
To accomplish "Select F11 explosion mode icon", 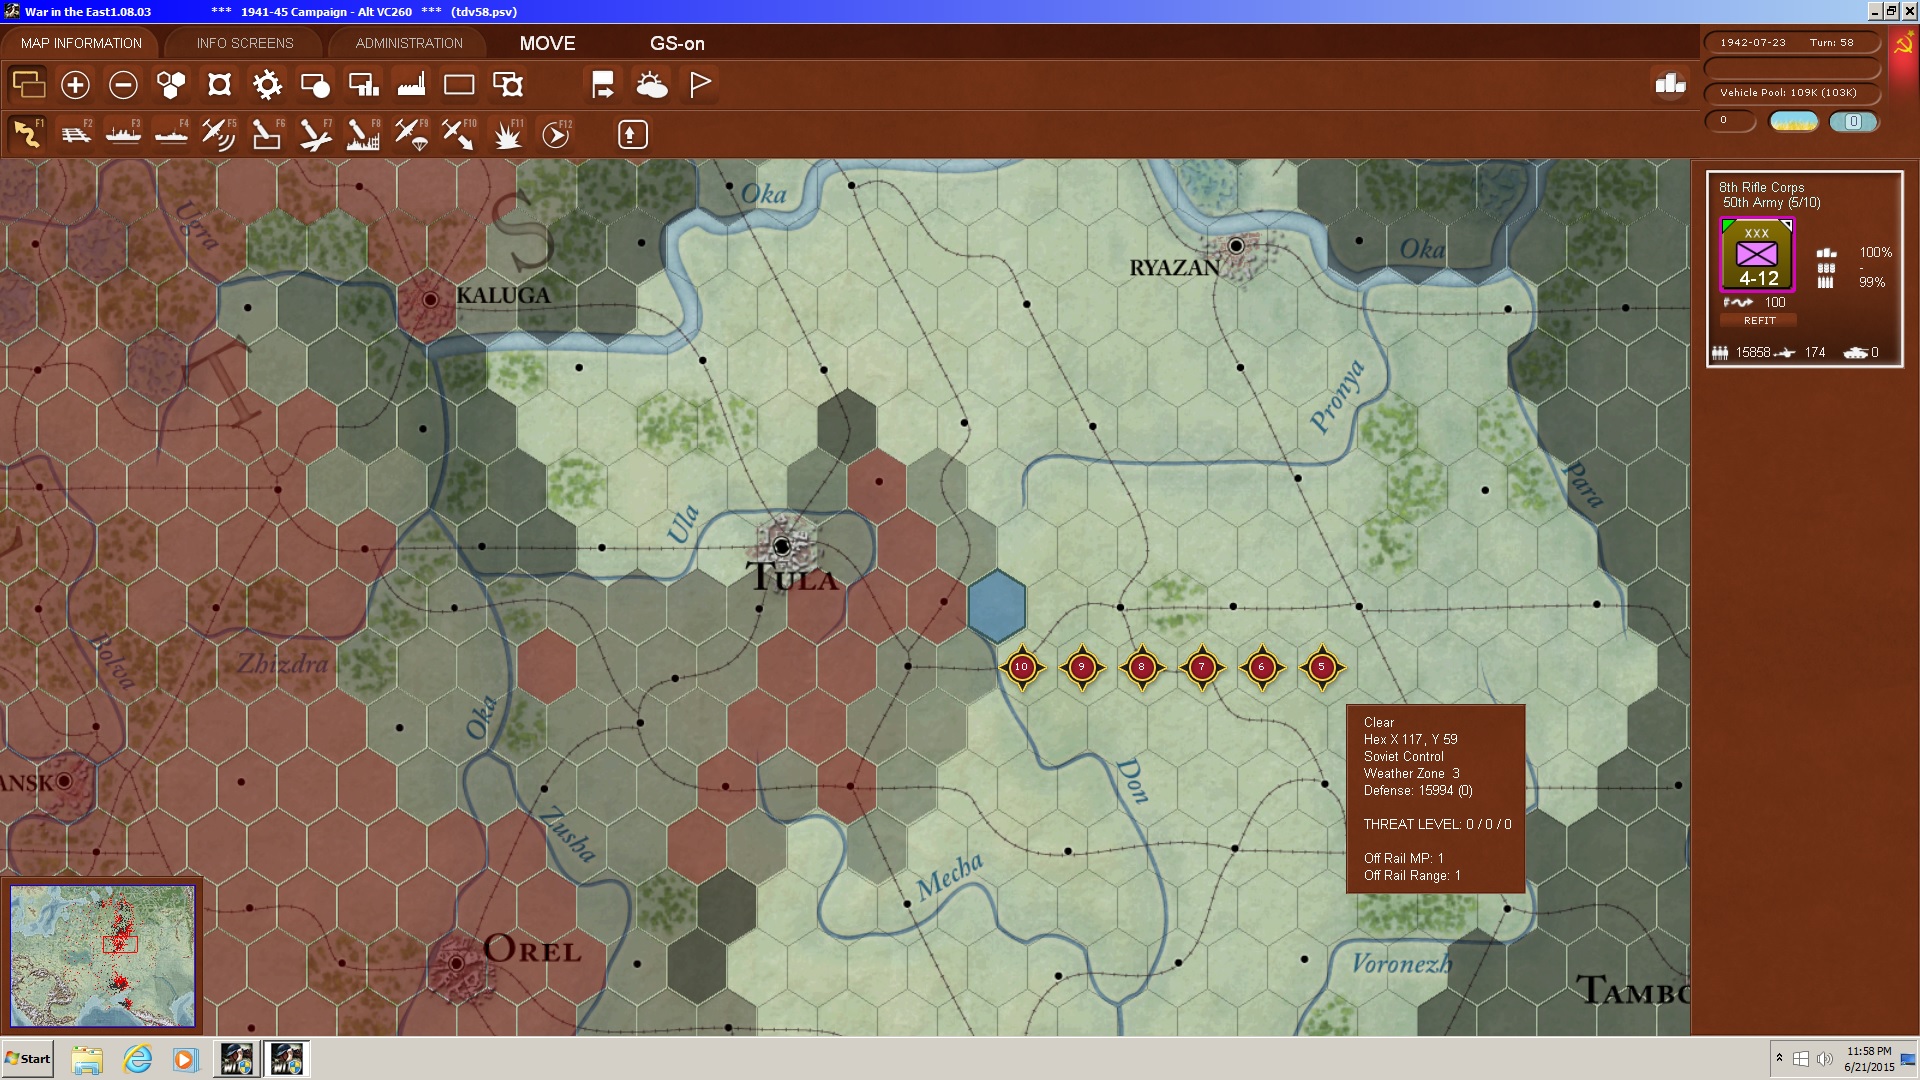I will click(x=508, y=134).
